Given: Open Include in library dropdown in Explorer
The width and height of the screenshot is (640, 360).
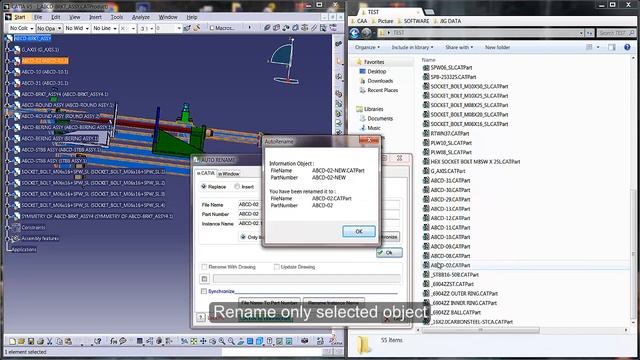Looking at the screenshot, I should coord(412,47).
